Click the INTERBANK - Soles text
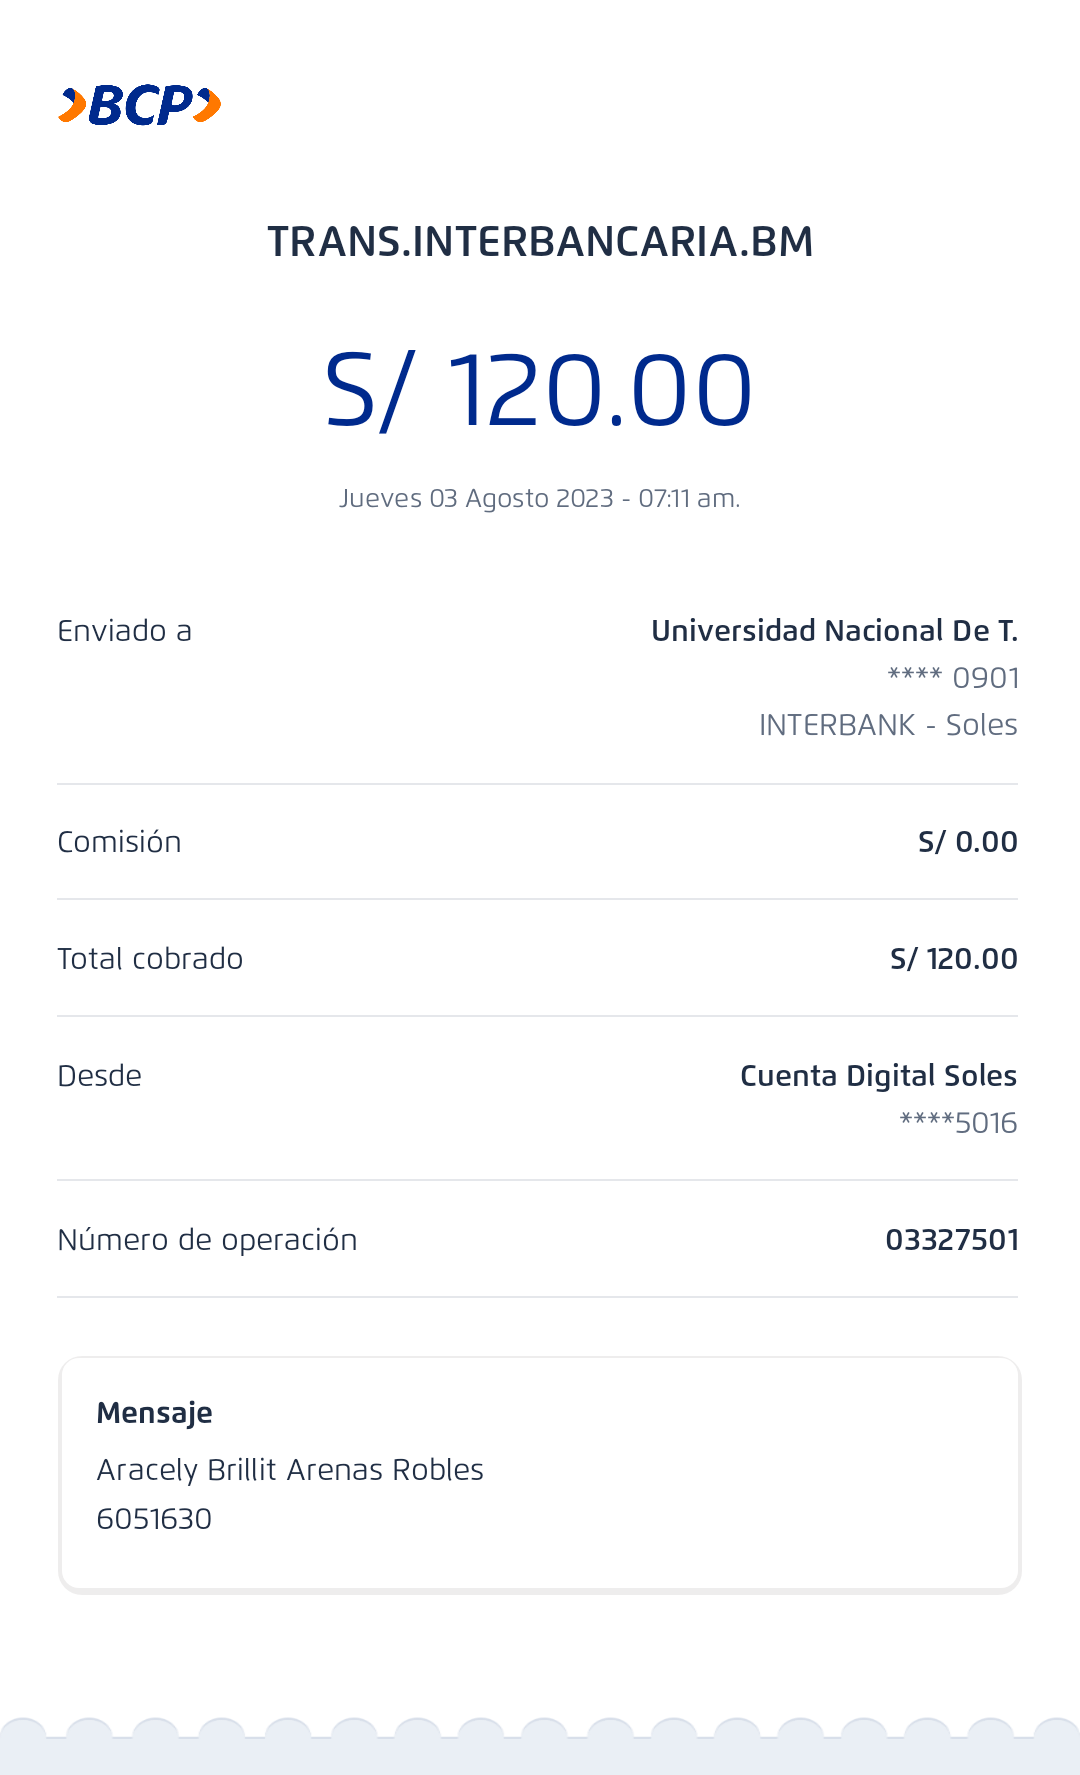The width and height of the screenshot is (1080, 1775). click(x=887, y=725)
